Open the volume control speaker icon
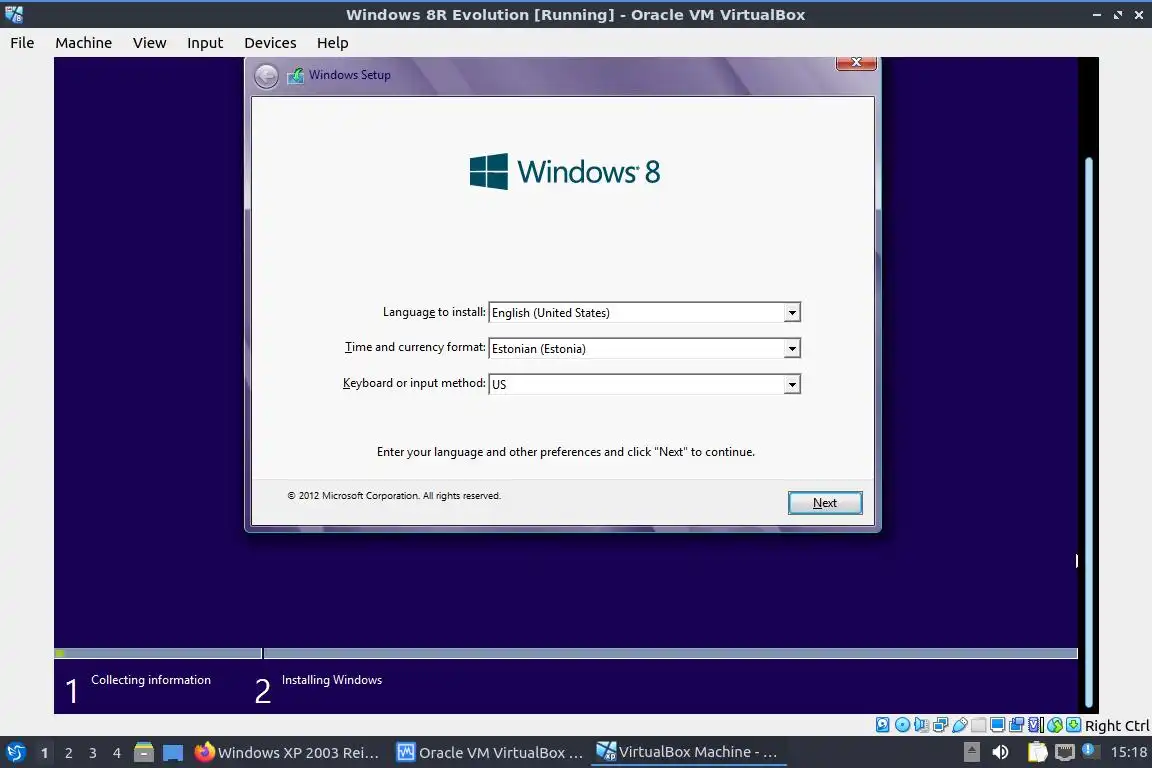1152x768 pixels. pos(1000,752)
